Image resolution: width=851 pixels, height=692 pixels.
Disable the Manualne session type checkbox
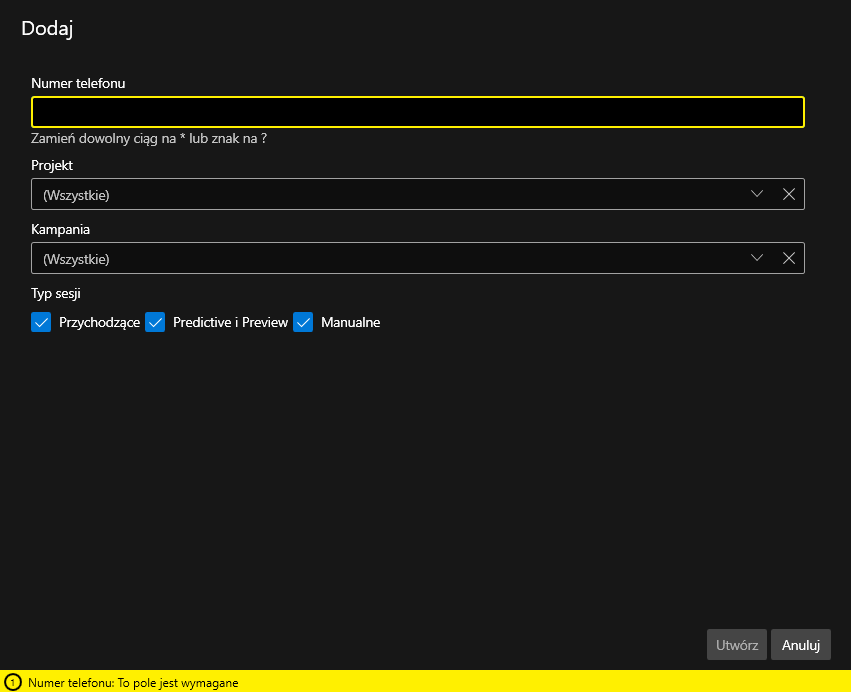click(x=303, y=322)
